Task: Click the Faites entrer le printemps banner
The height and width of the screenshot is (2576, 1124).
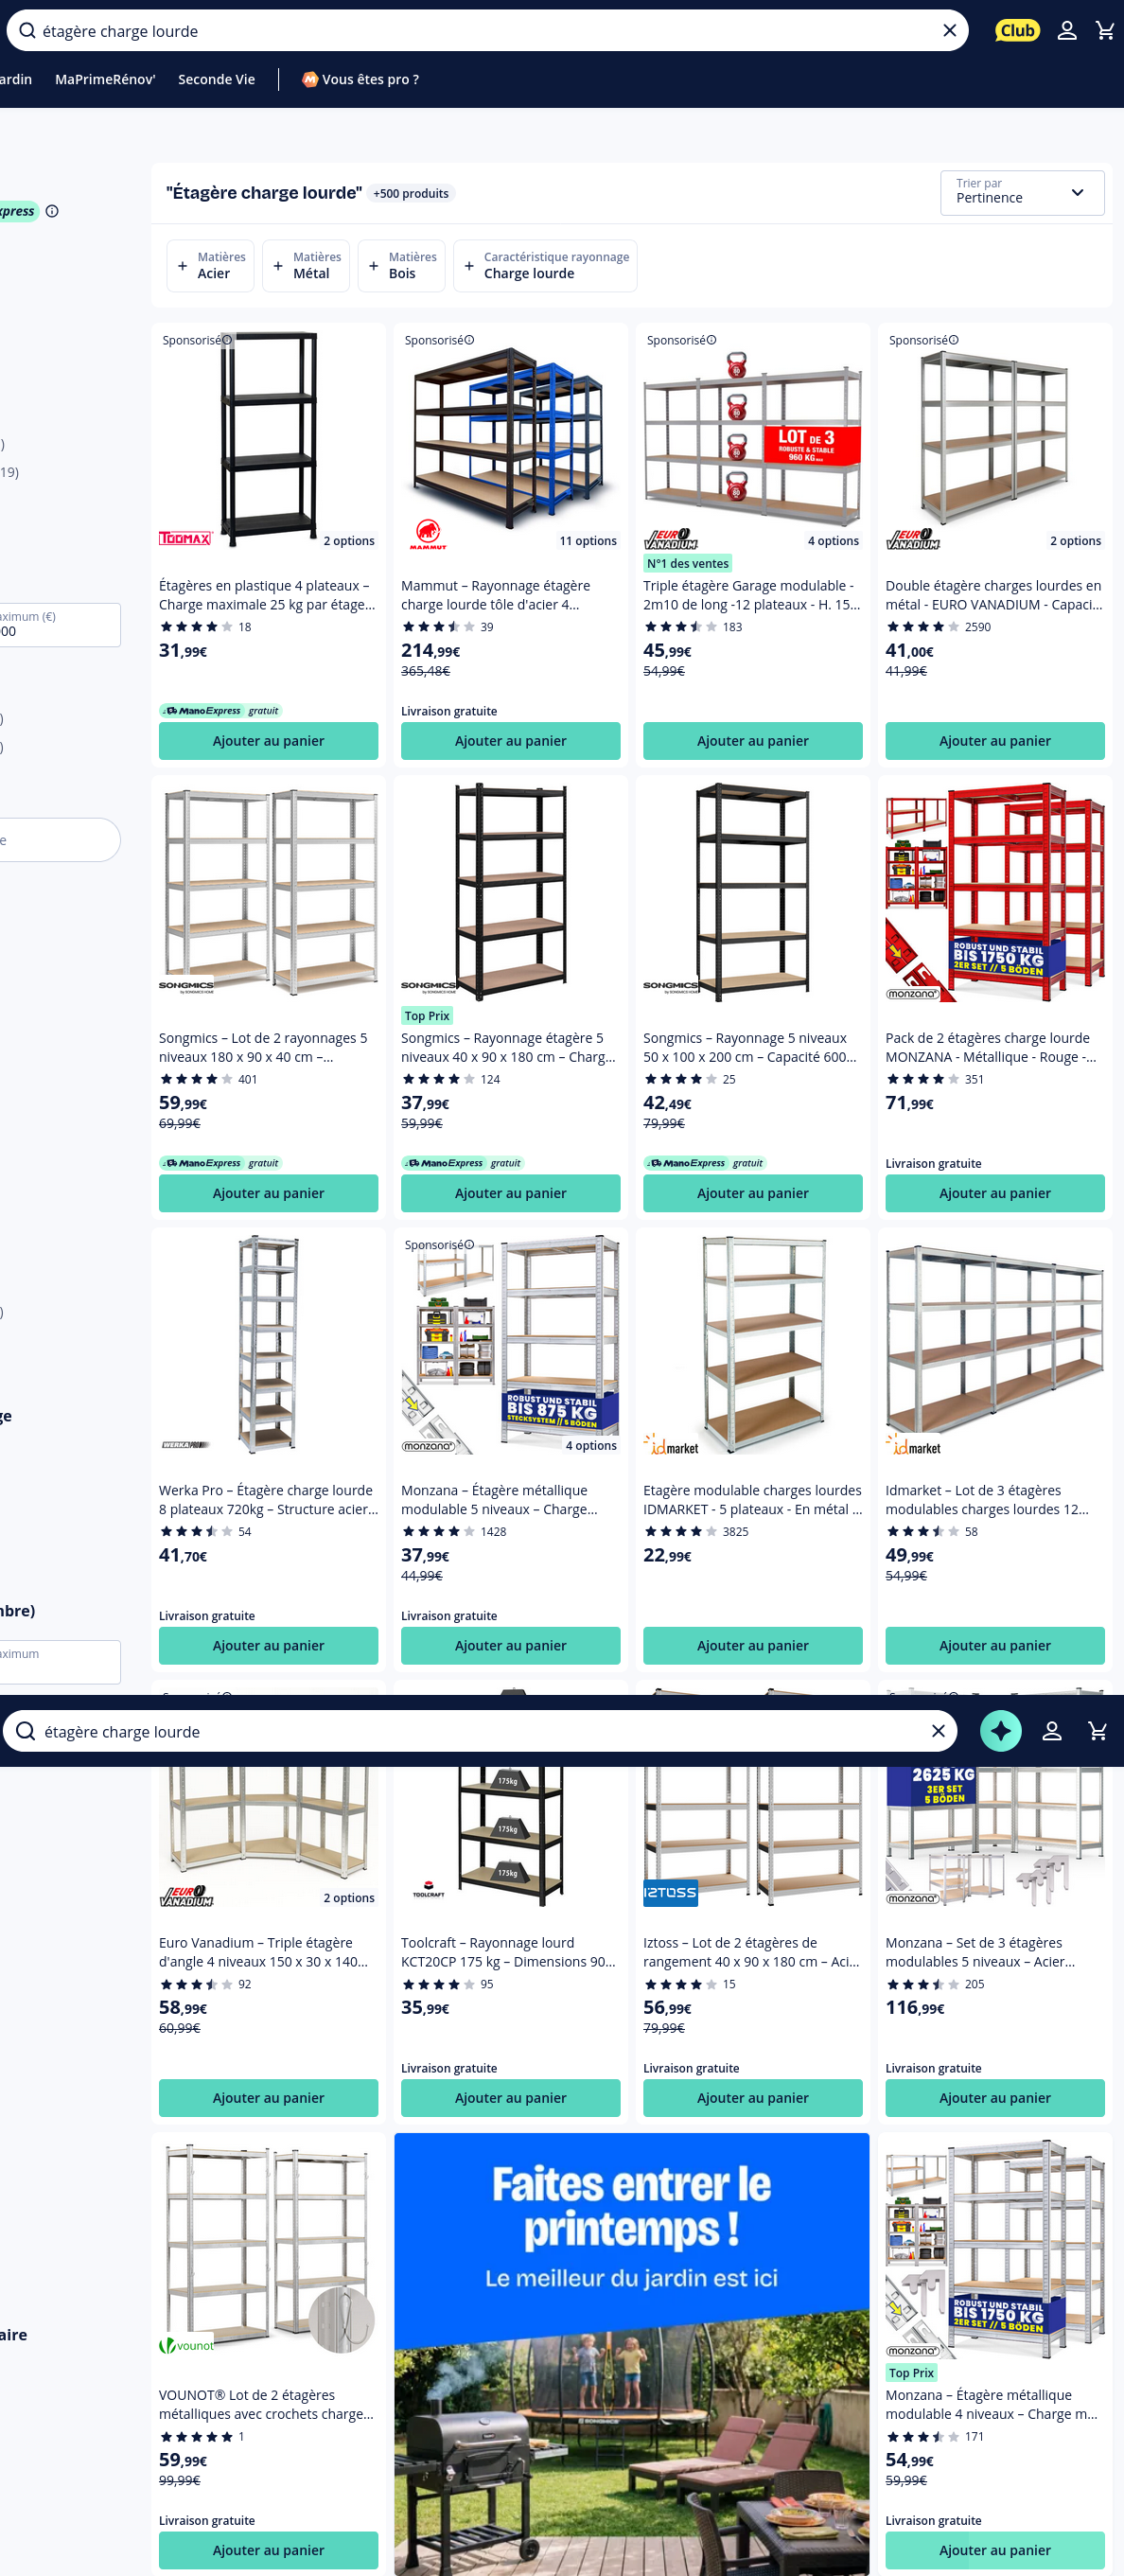Action: point(631,2354)
